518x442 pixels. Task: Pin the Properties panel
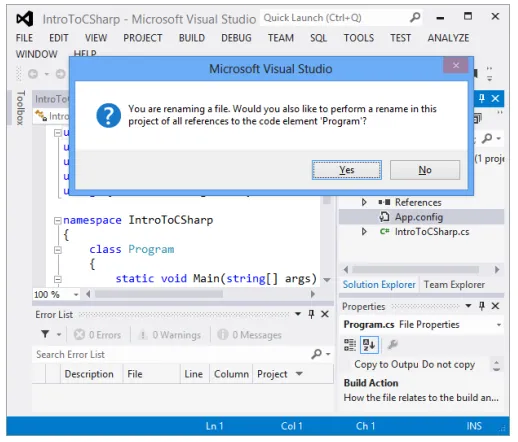pyautogui.click(x=481, y=306)
